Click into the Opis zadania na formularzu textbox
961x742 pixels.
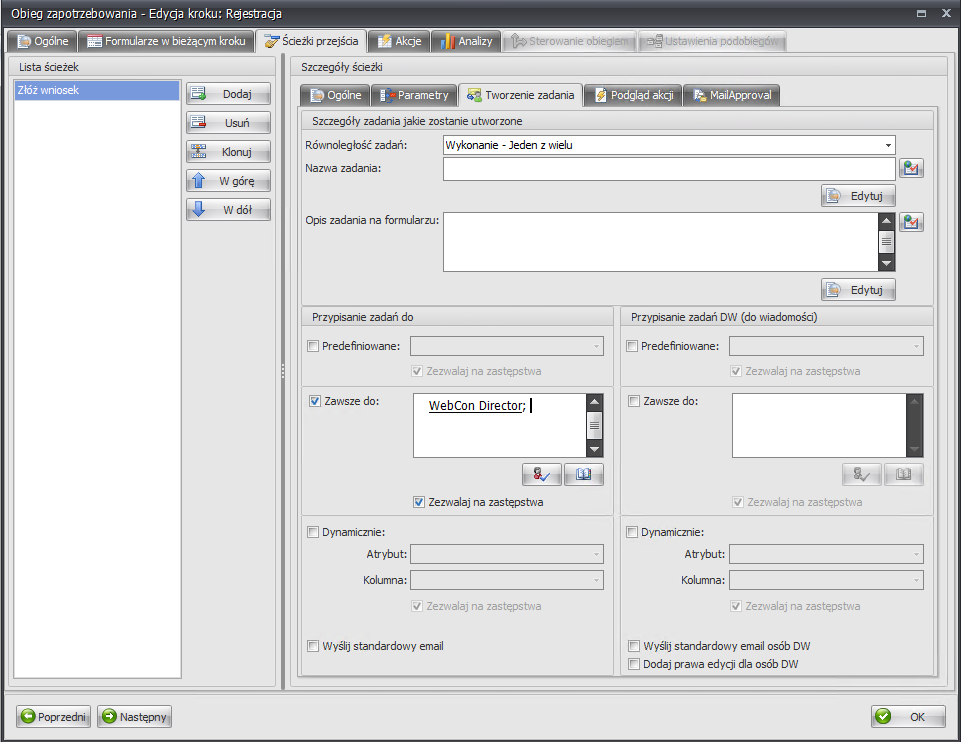click(661, 241)
